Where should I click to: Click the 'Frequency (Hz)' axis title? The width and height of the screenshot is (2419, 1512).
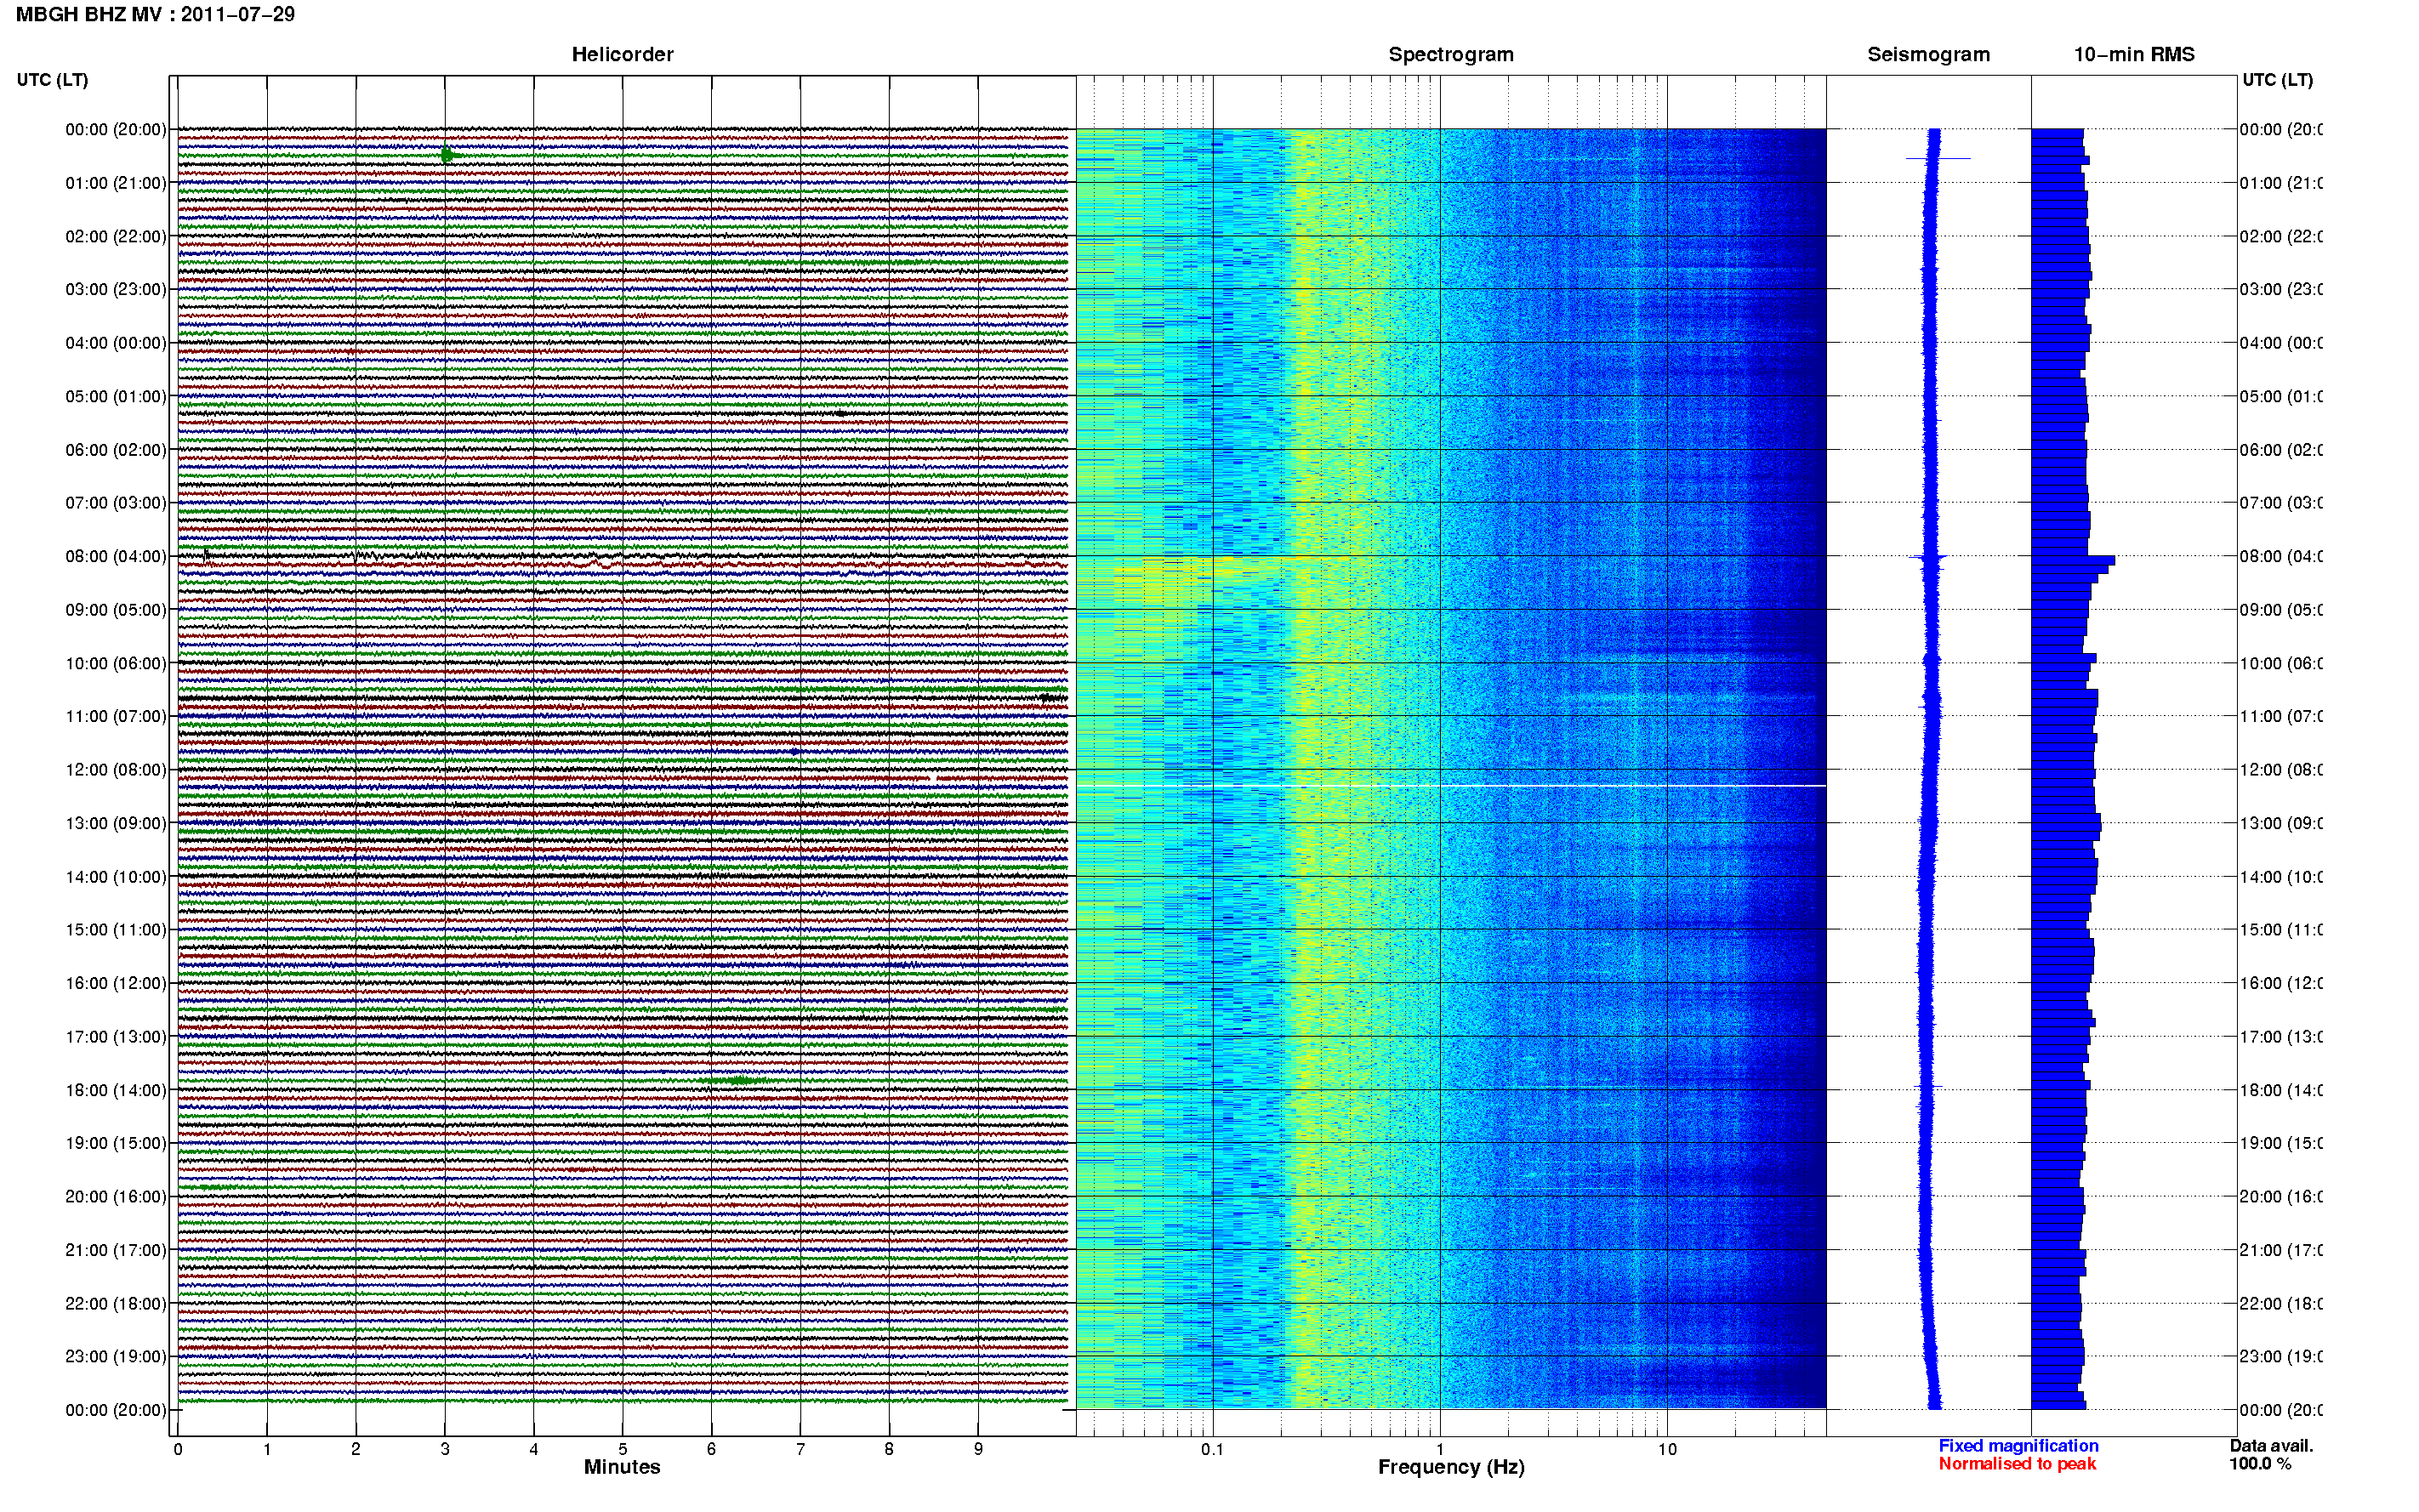pyautogui.click(x=1451, y=1467)
